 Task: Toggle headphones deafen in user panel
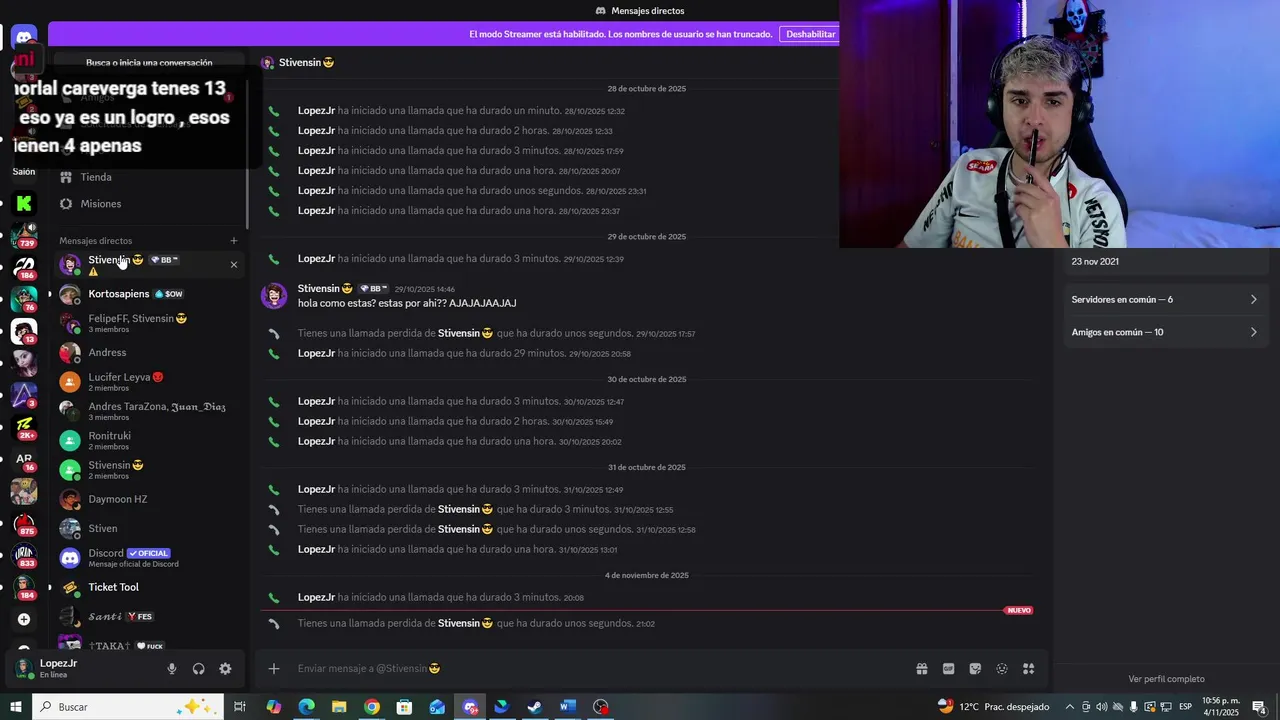[x=198, y=669]
